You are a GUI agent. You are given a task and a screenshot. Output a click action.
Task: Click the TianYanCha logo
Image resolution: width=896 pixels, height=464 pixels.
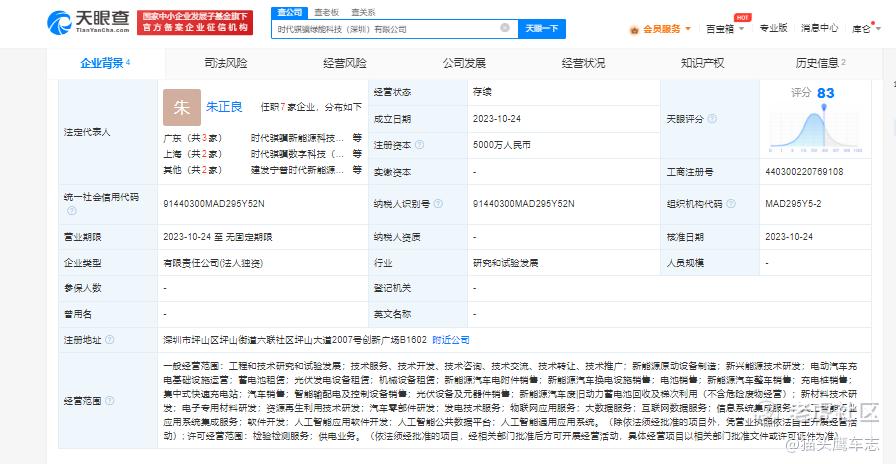click(89, 23)
